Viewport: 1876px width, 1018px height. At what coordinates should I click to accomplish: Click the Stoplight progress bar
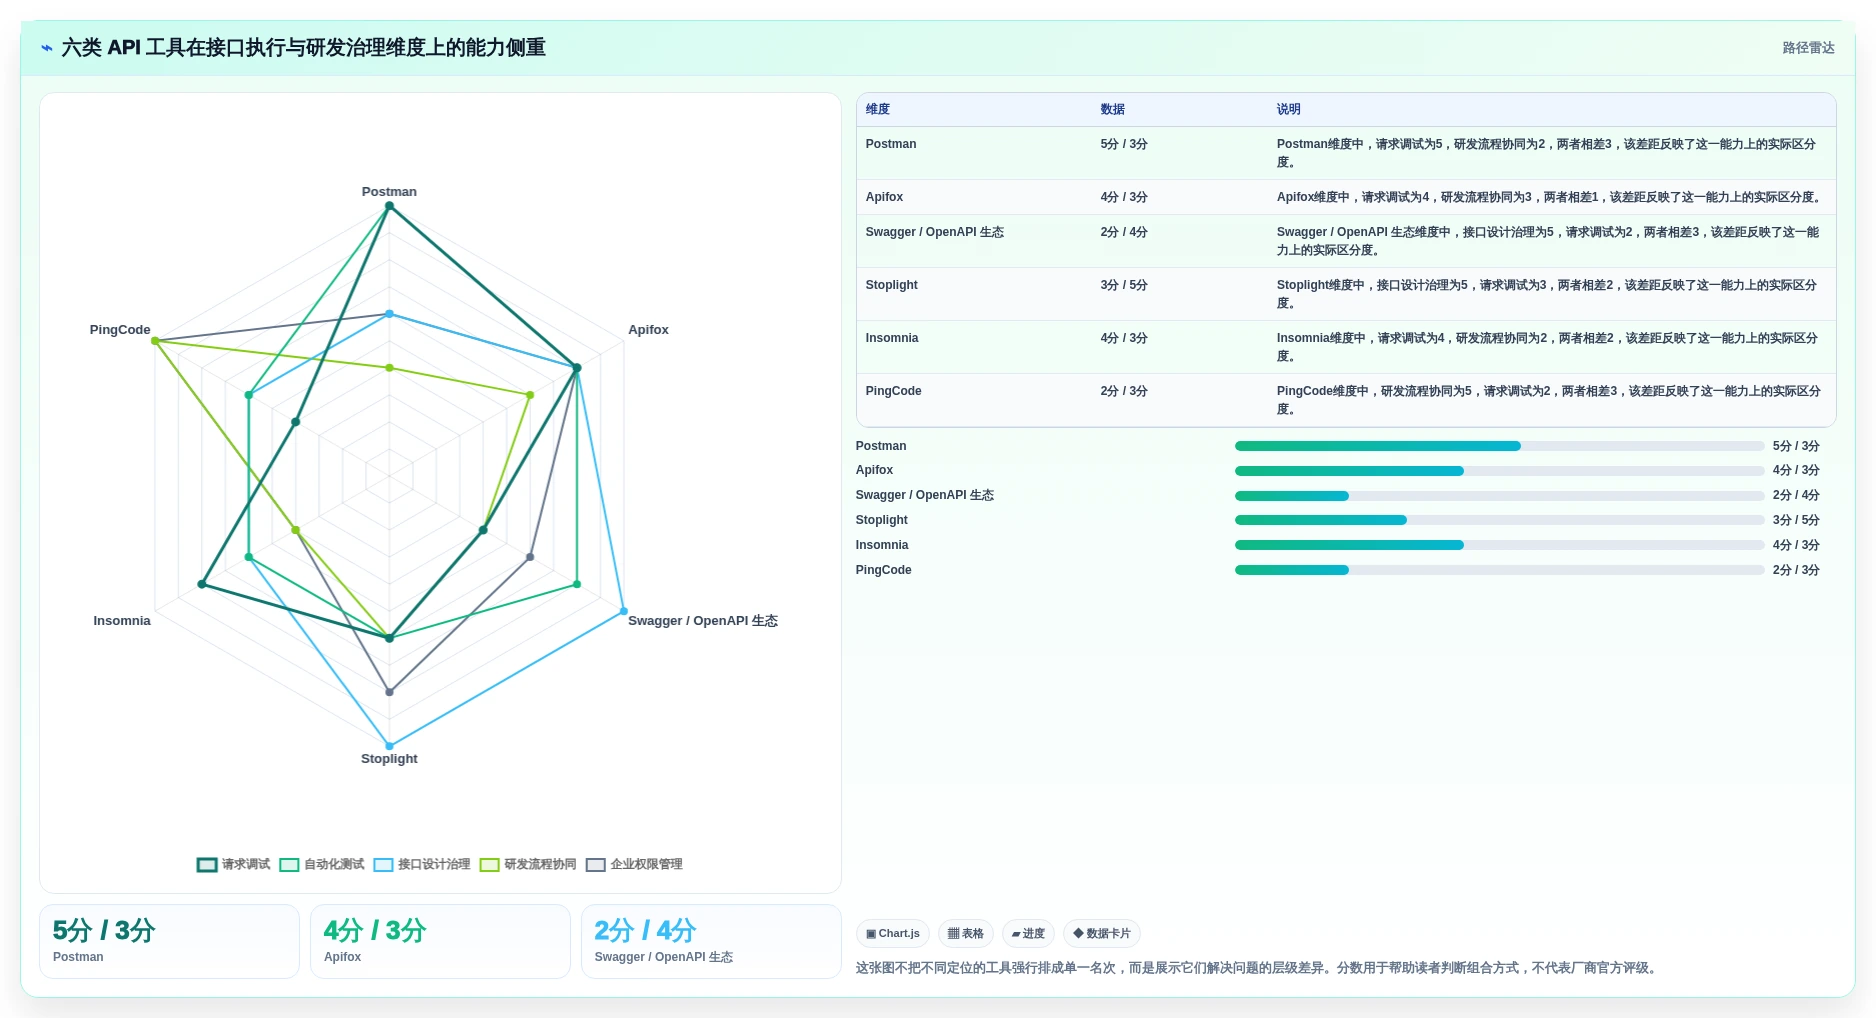(1499, 520)
